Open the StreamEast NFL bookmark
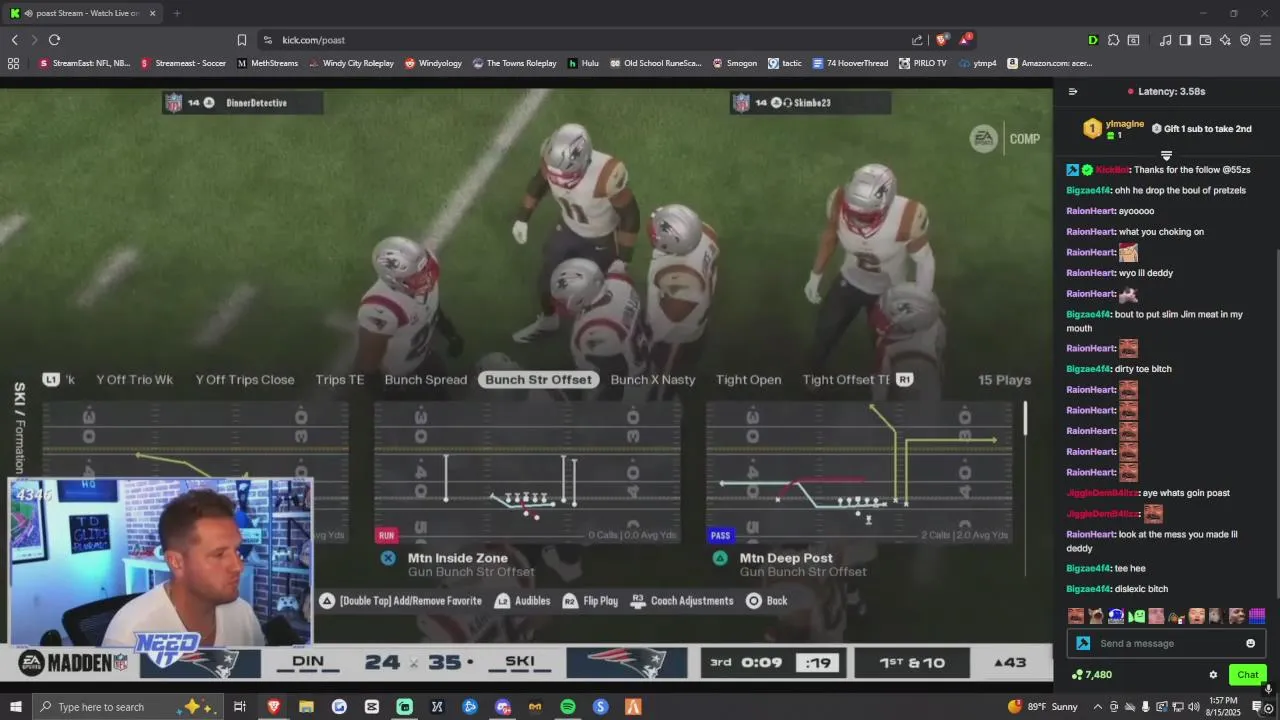The image size is (1280, 720). 85,63
